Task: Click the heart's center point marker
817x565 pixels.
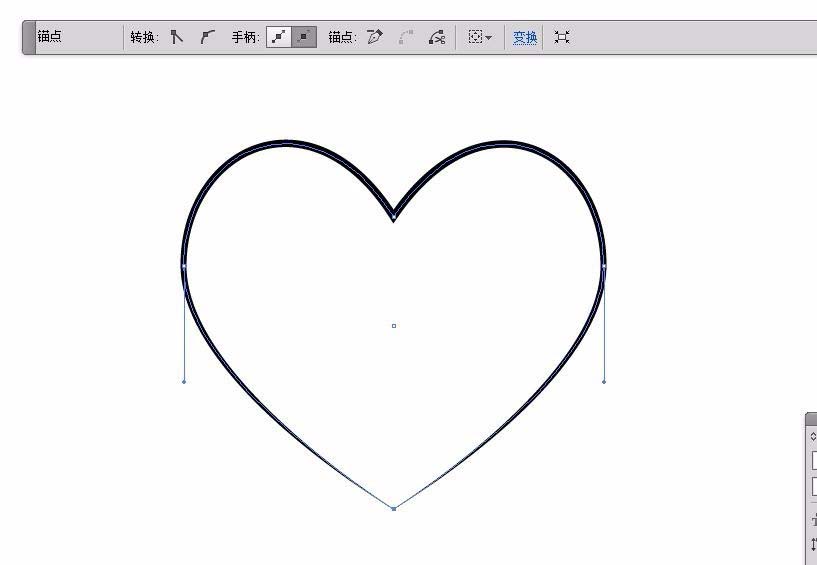Action: pyautogui.click(x=394, y=326)
